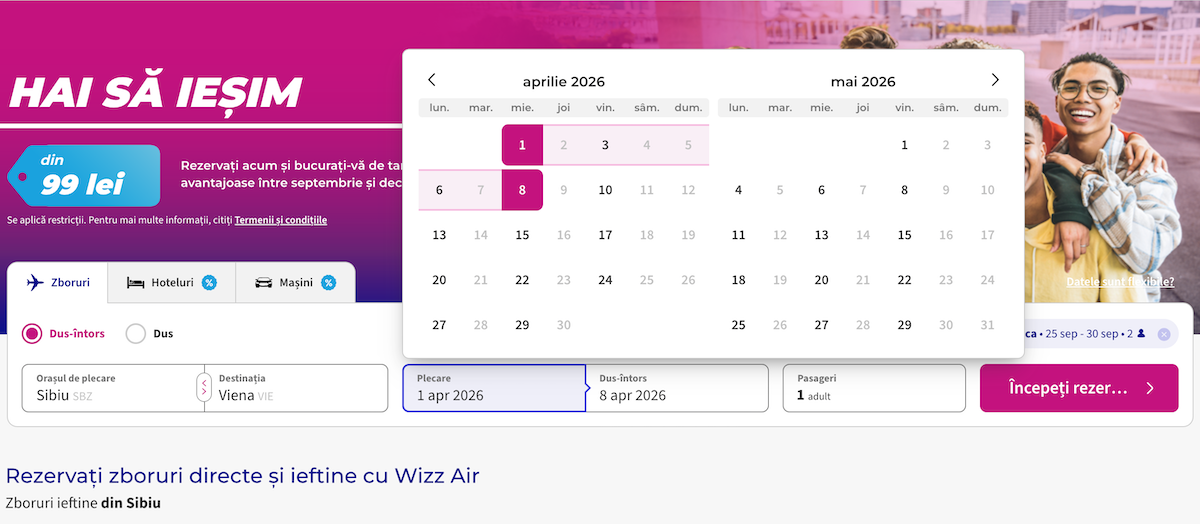Select 17 April 2026 date
The height and width of the screenshot is (524, 1200).
coord(605,235)
